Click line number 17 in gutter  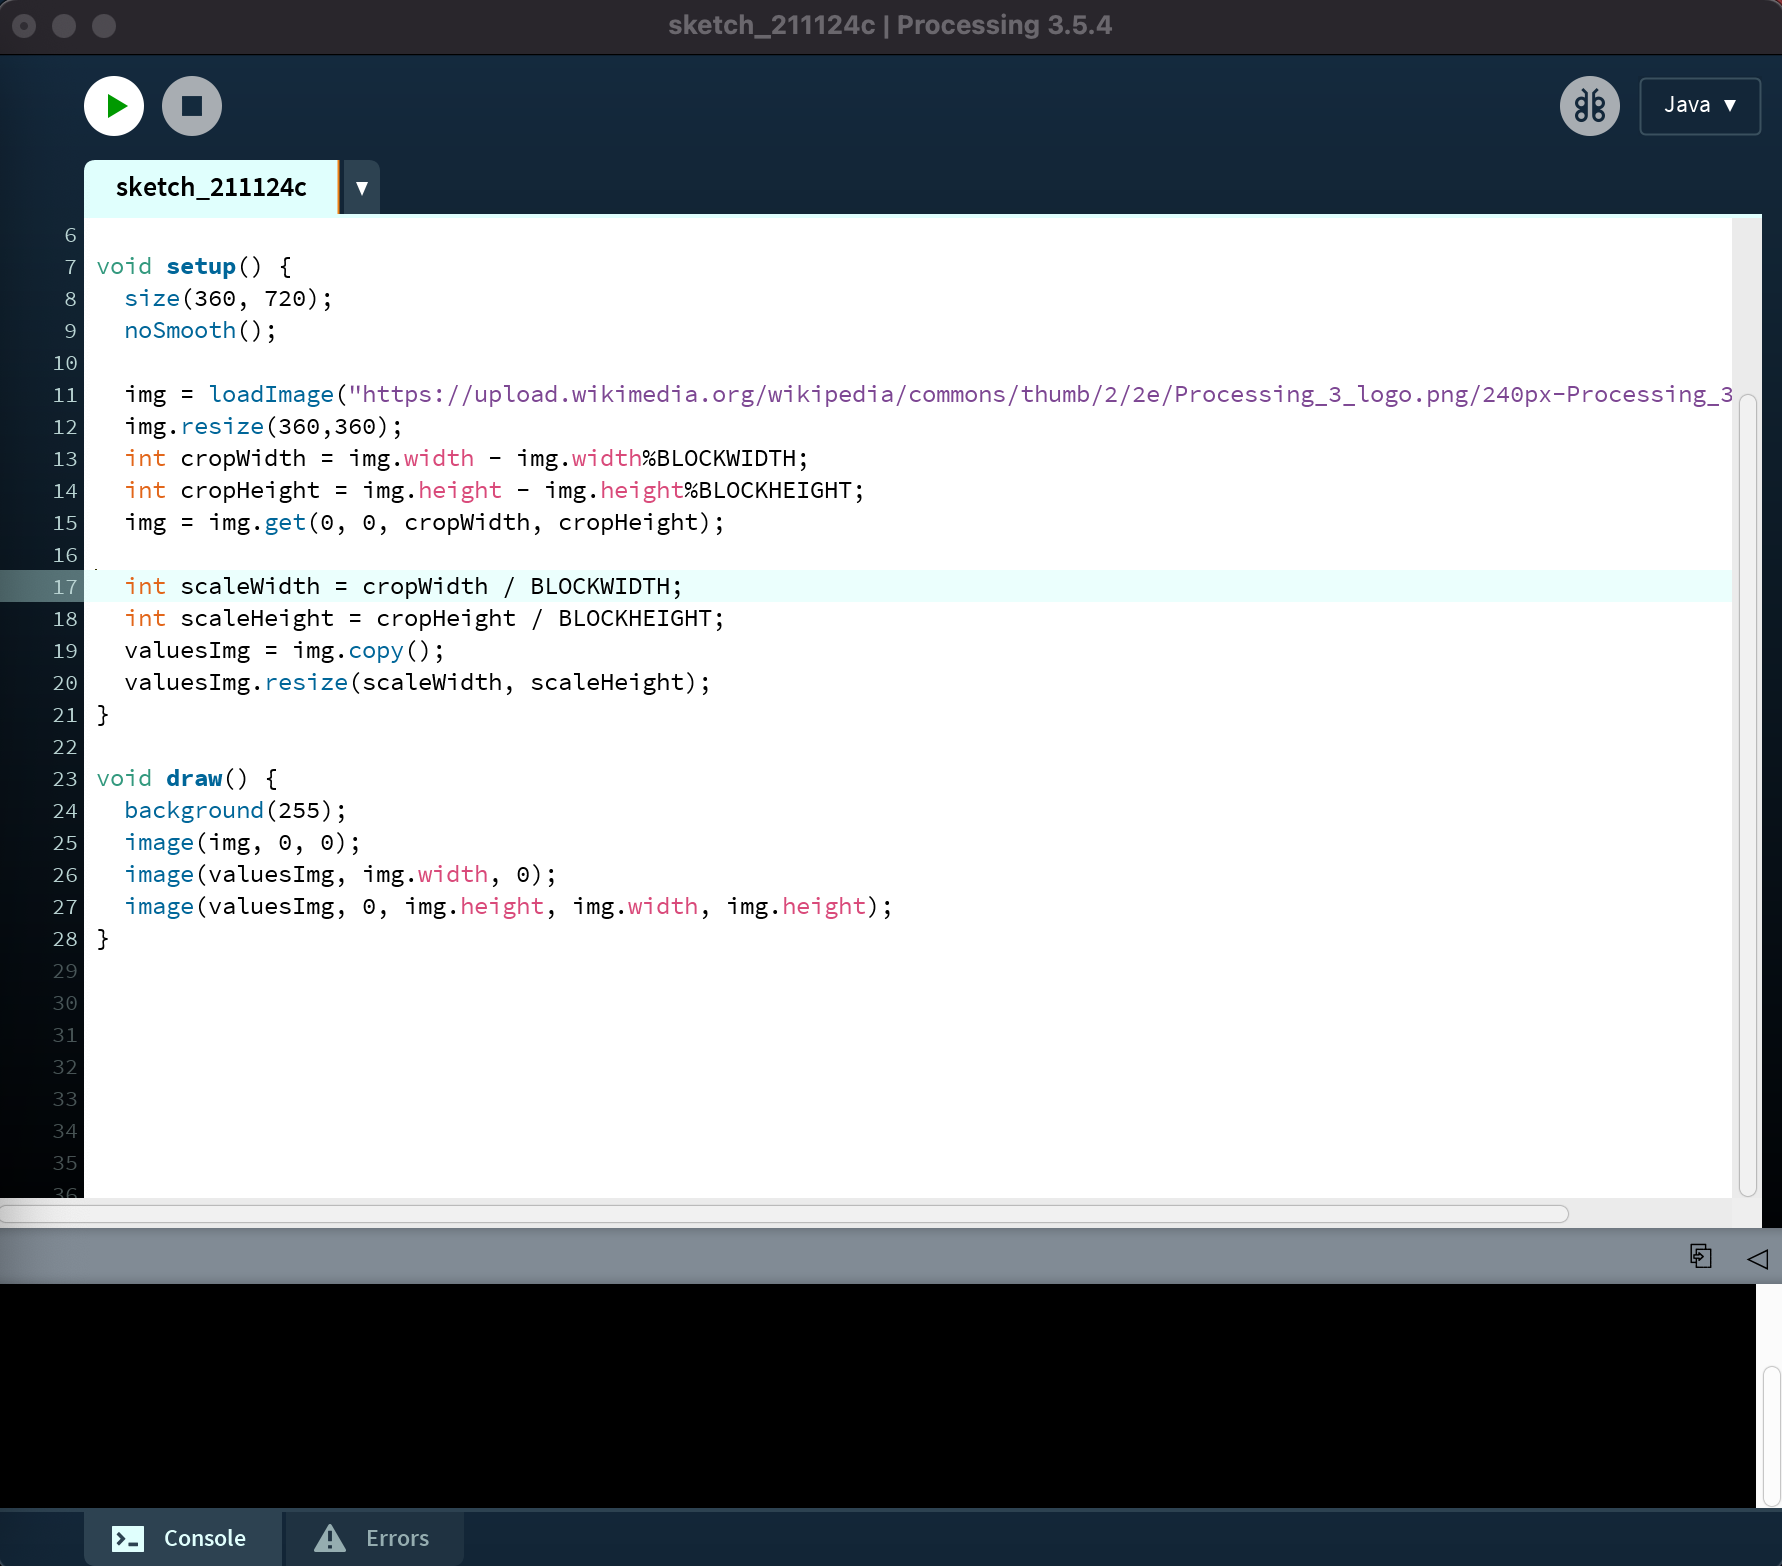point(65,587)
